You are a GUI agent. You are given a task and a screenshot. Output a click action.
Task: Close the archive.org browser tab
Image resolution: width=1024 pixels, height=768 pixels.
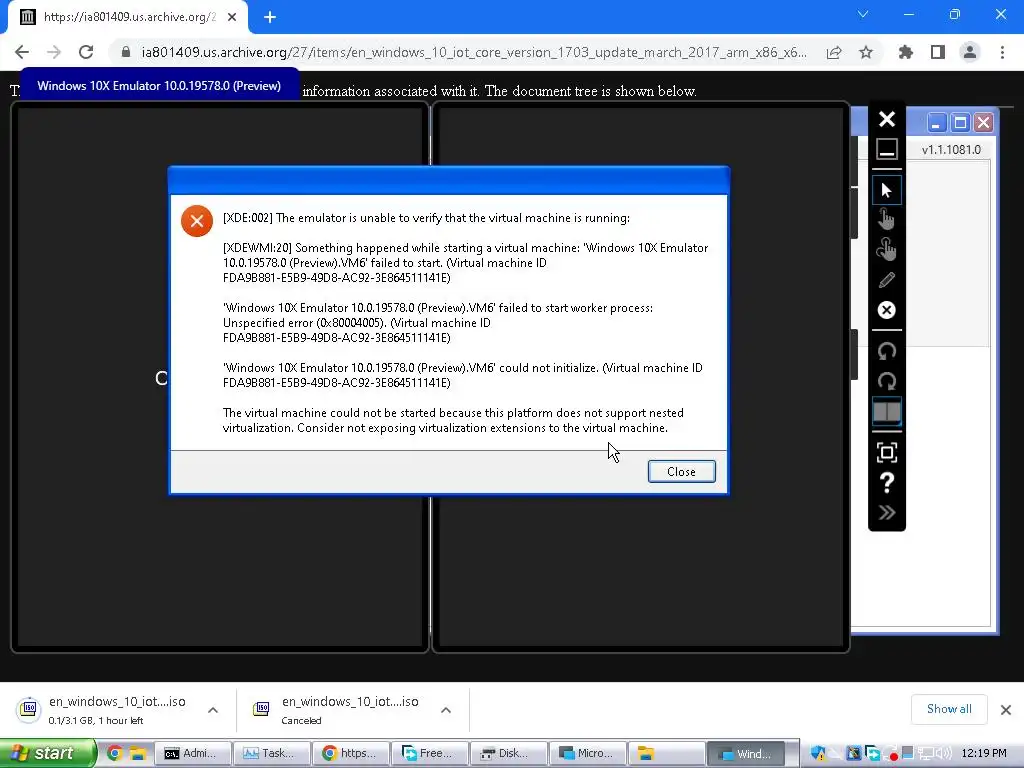coord(232,18)
